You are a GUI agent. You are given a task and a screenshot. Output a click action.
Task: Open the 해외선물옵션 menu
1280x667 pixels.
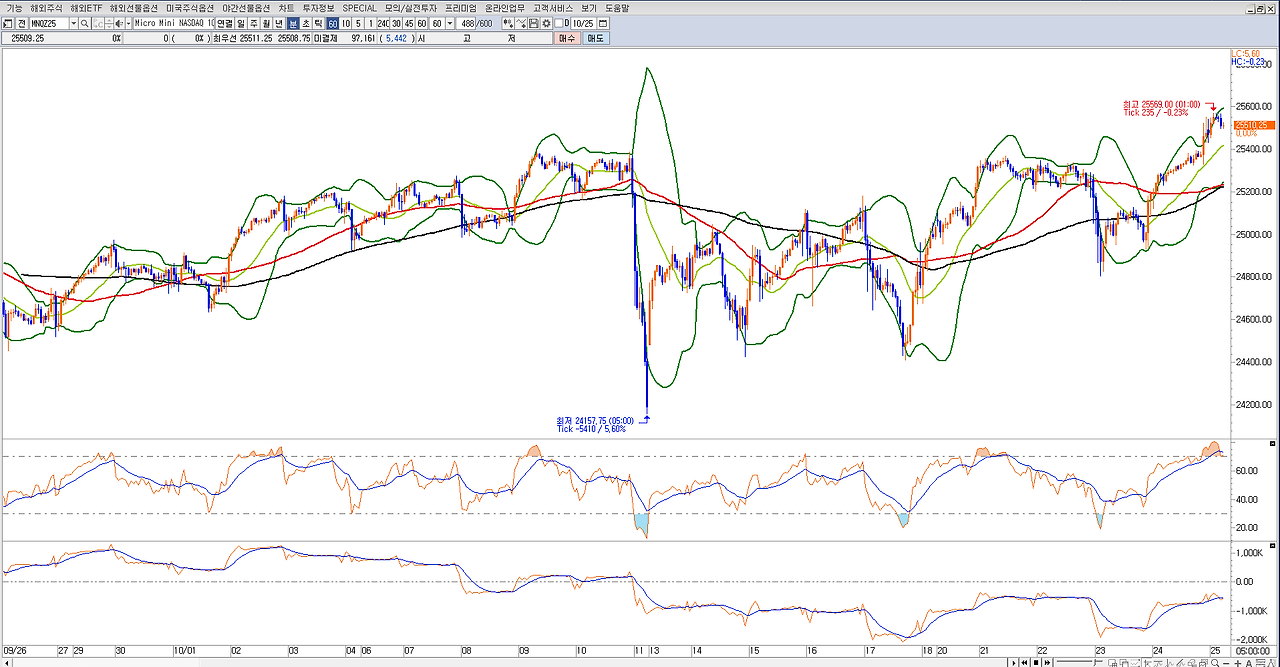134,8
